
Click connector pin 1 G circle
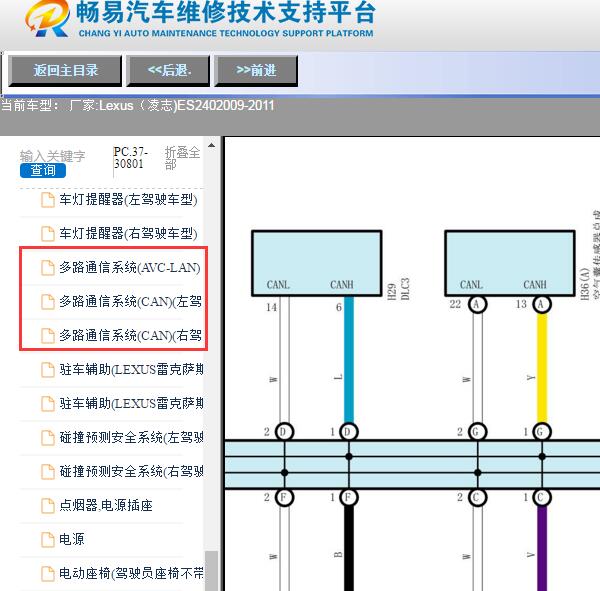point(542,432)
